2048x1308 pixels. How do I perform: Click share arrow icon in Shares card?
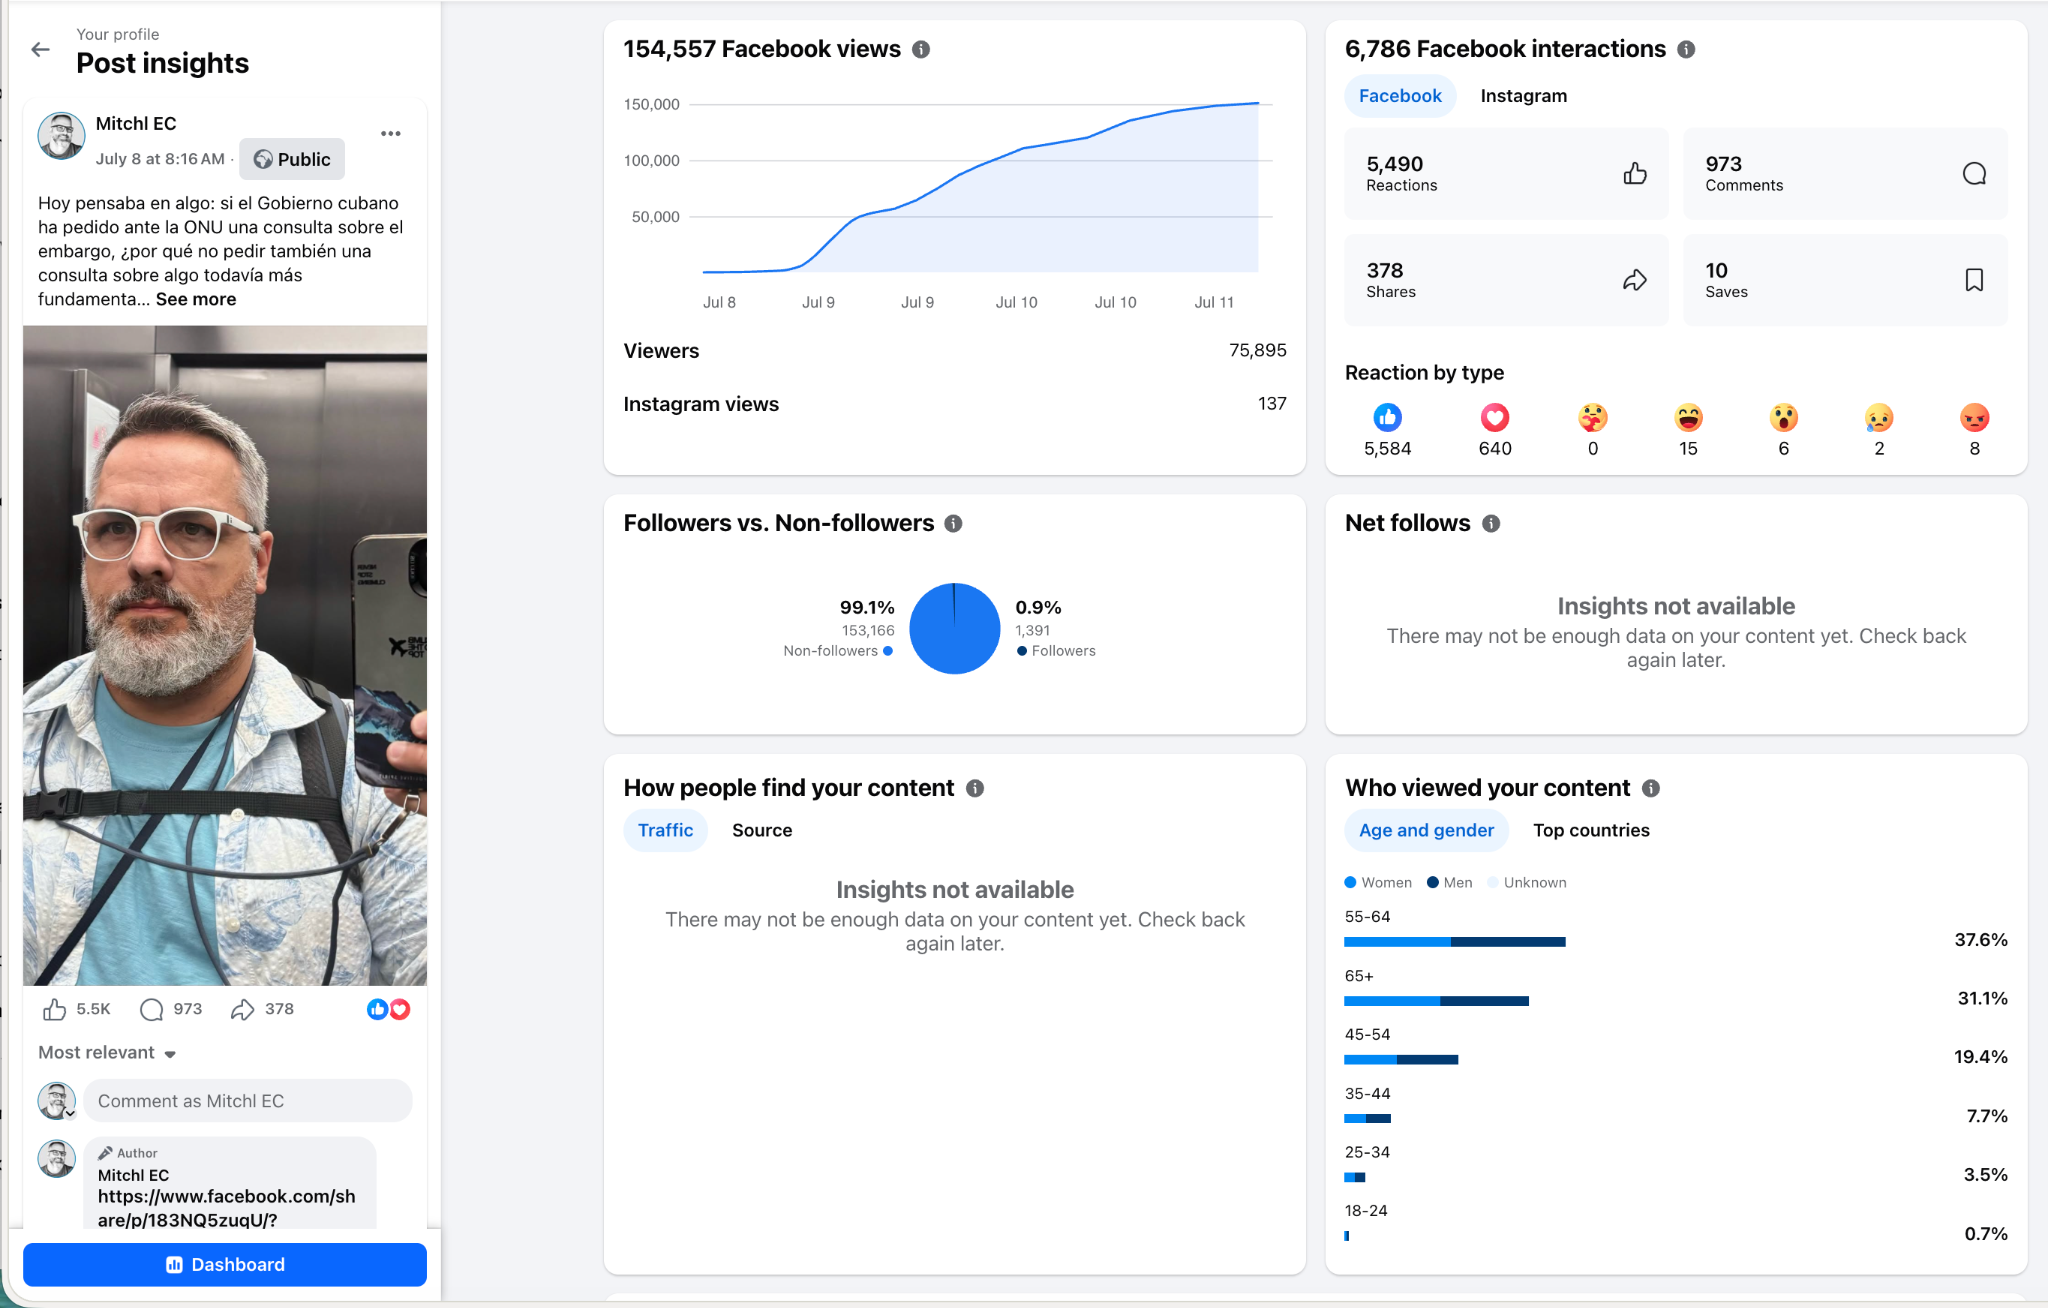click(1635, 280)
